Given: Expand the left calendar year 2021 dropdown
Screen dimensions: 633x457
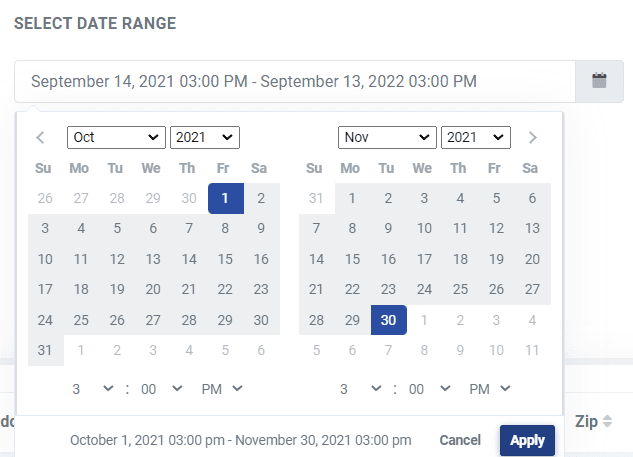Looking at the screenshot, I should [204, 137].
